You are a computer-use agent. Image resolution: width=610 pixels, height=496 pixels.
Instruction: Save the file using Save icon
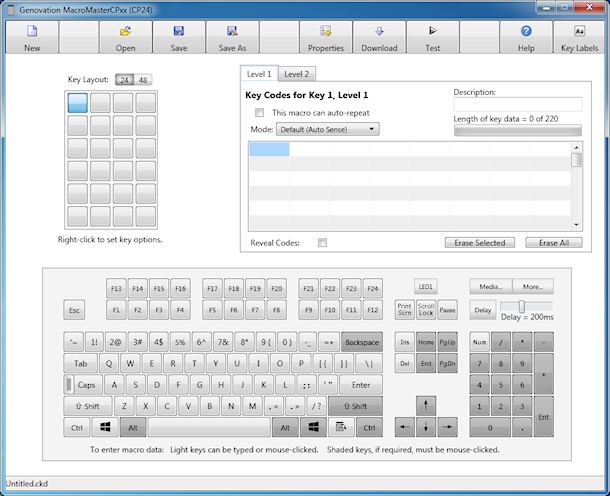click(178, 37)
